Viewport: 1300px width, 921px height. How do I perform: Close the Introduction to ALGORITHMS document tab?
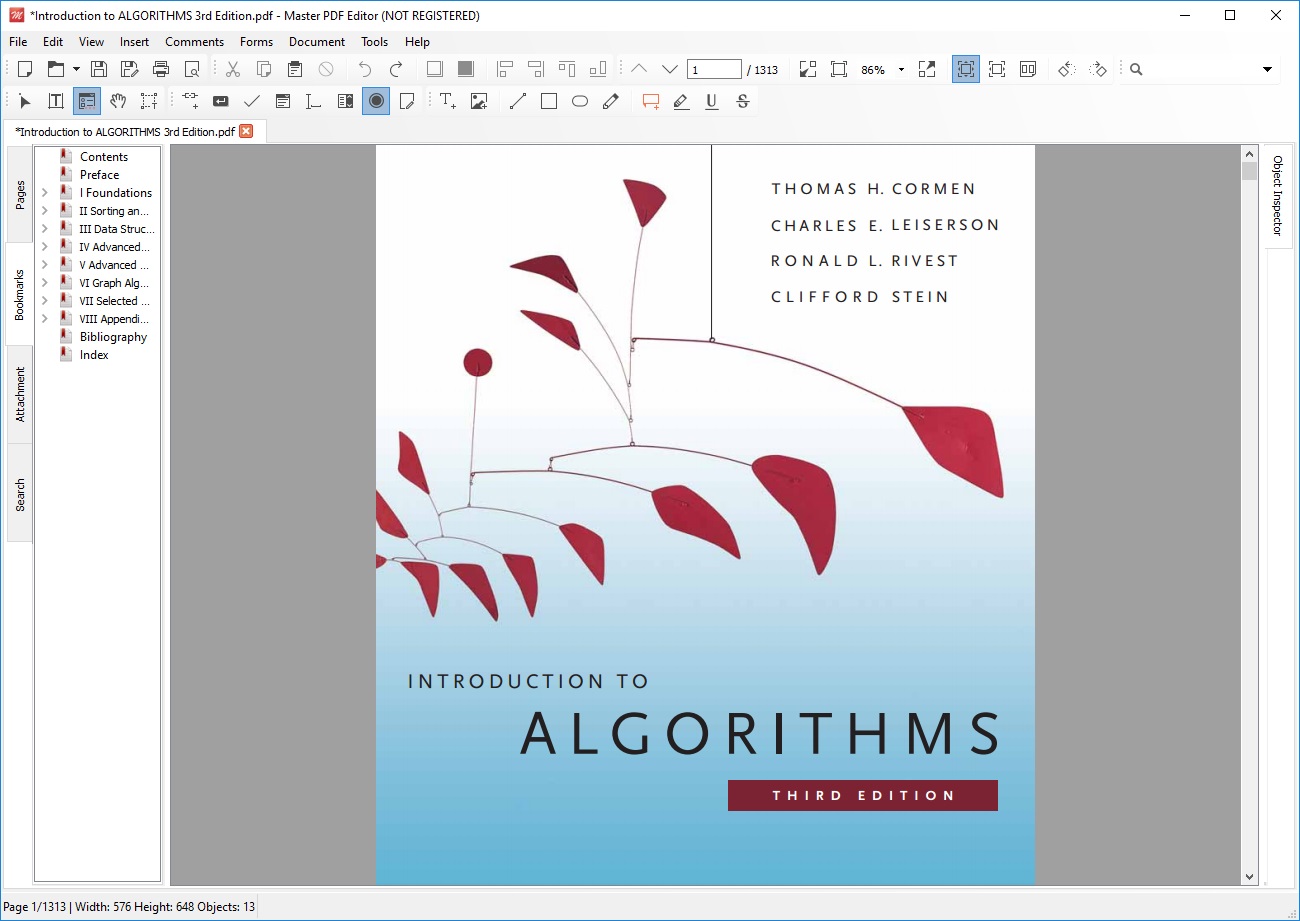coord(246,131)
